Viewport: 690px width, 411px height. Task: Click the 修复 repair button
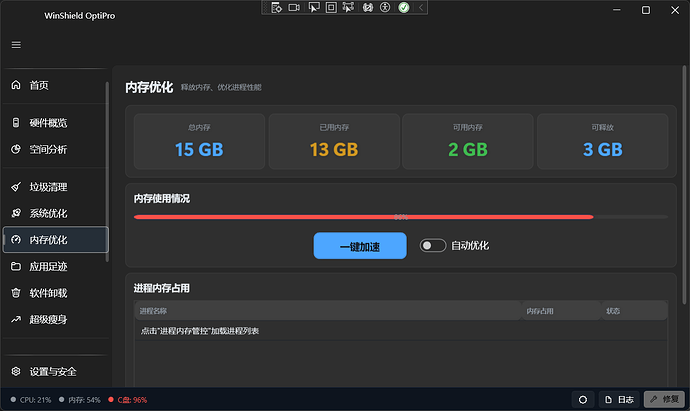(664, 400)
